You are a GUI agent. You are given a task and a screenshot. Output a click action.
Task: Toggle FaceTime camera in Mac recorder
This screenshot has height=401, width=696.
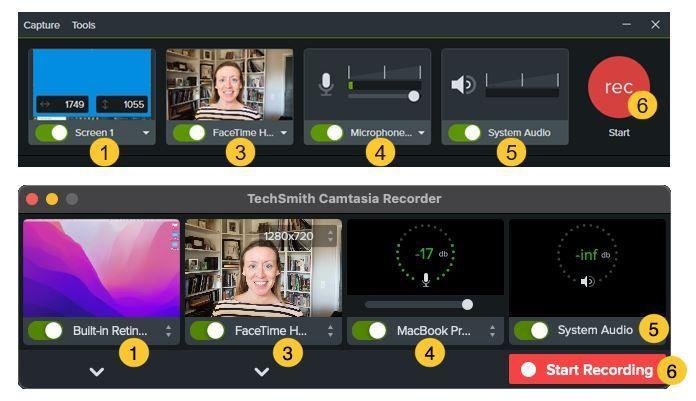pyautogui.click(x=207, y=330)
